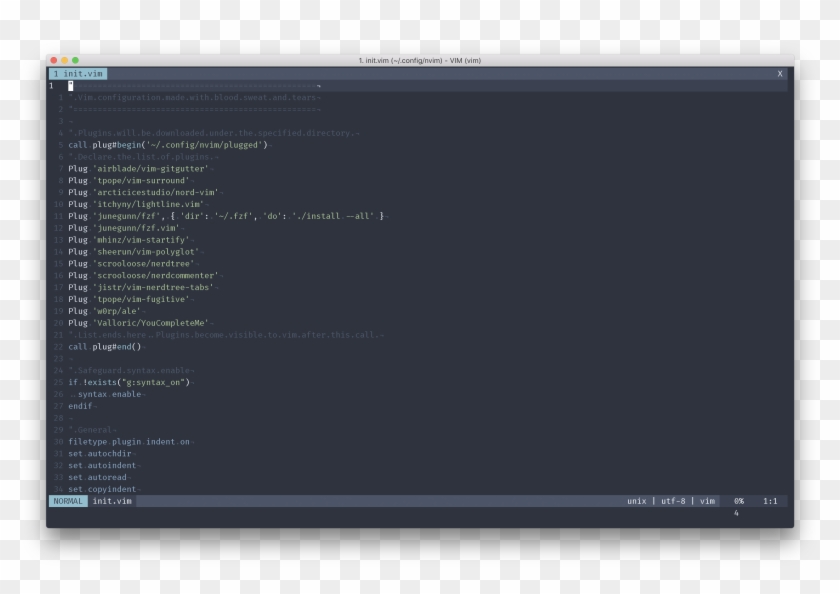Image resolution: width=840 pixels, height=594 pixels.
Task: Click the green maximize window button
Action: (75, 61)
